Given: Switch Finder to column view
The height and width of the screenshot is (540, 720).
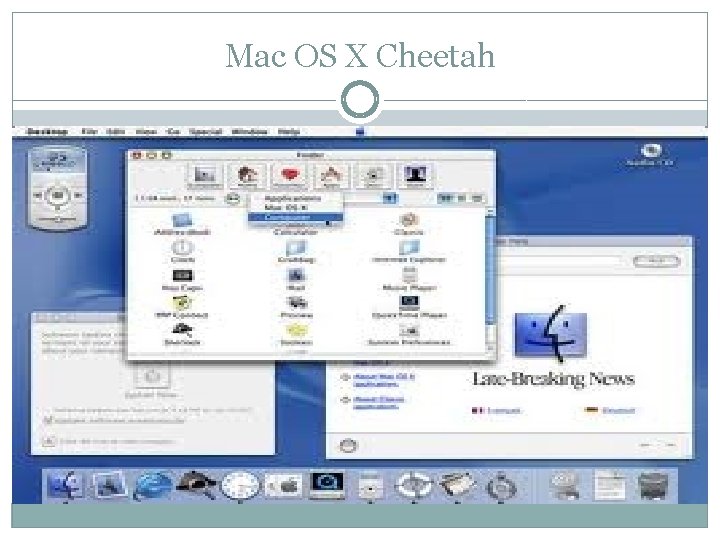Looking at the screenshot, I should click(478, 198).
